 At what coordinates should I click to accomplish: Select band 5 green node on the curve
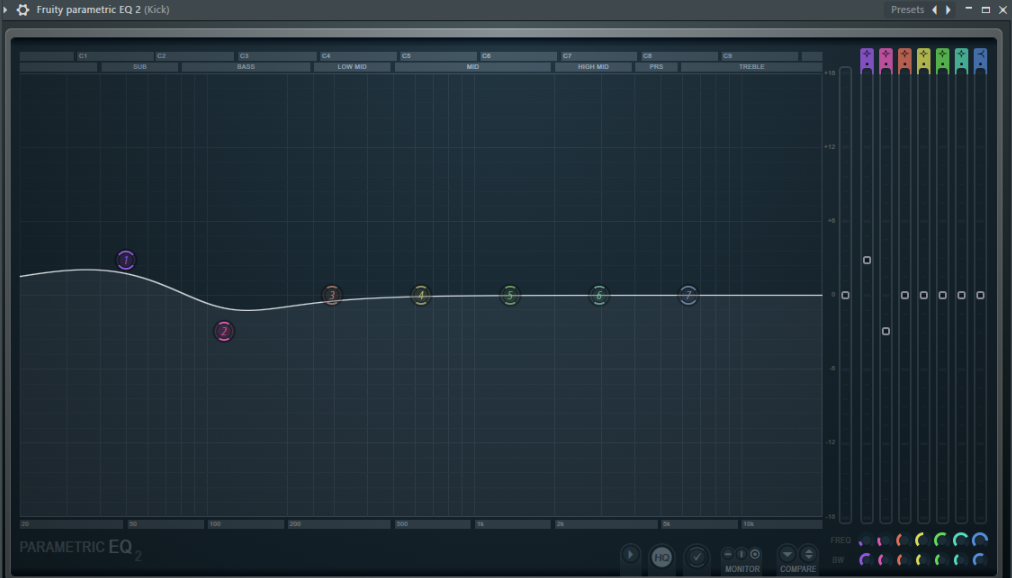pyautogui.click(x=510, y=295)
